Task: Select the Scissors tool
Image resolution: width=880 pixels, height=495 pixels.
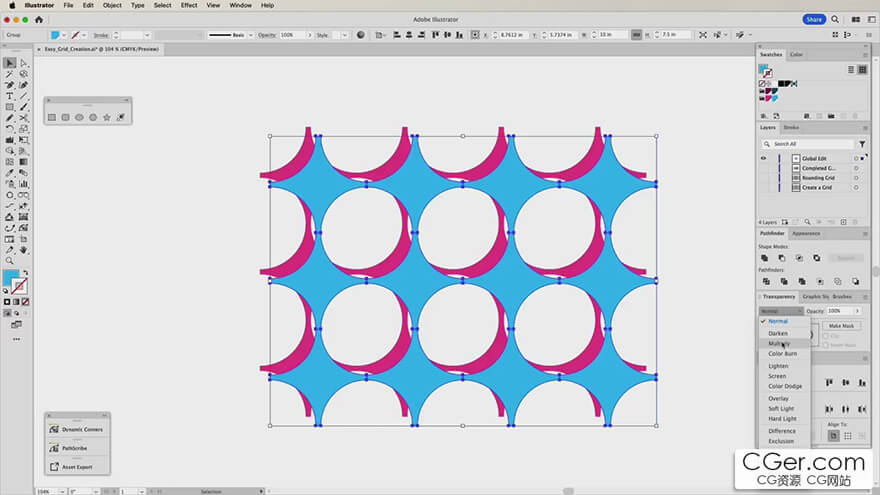Action: coord(24,118)
